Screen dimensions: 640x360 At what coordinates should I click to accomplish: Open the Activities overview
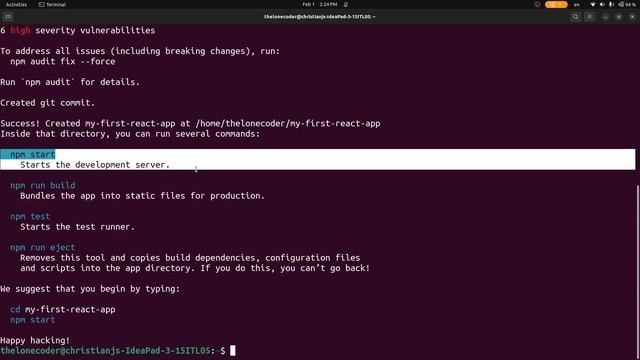tap(16, 4)
